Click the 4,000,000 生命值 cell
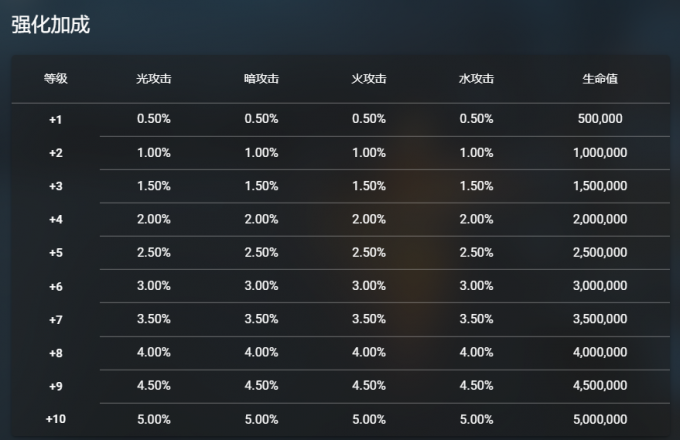The height and width of the screenshot is (440, 680). coord(600,353)
